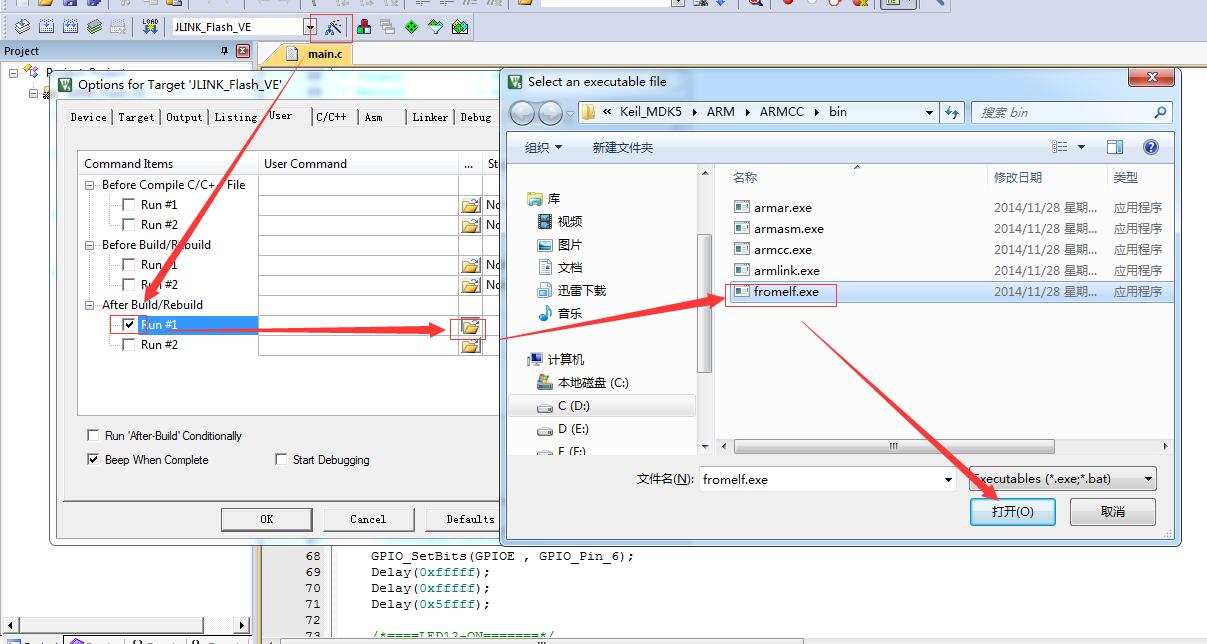
Task: Collapse the Before Build/Rebuild group
Action: pyautogui.click(x=91, y=245)
